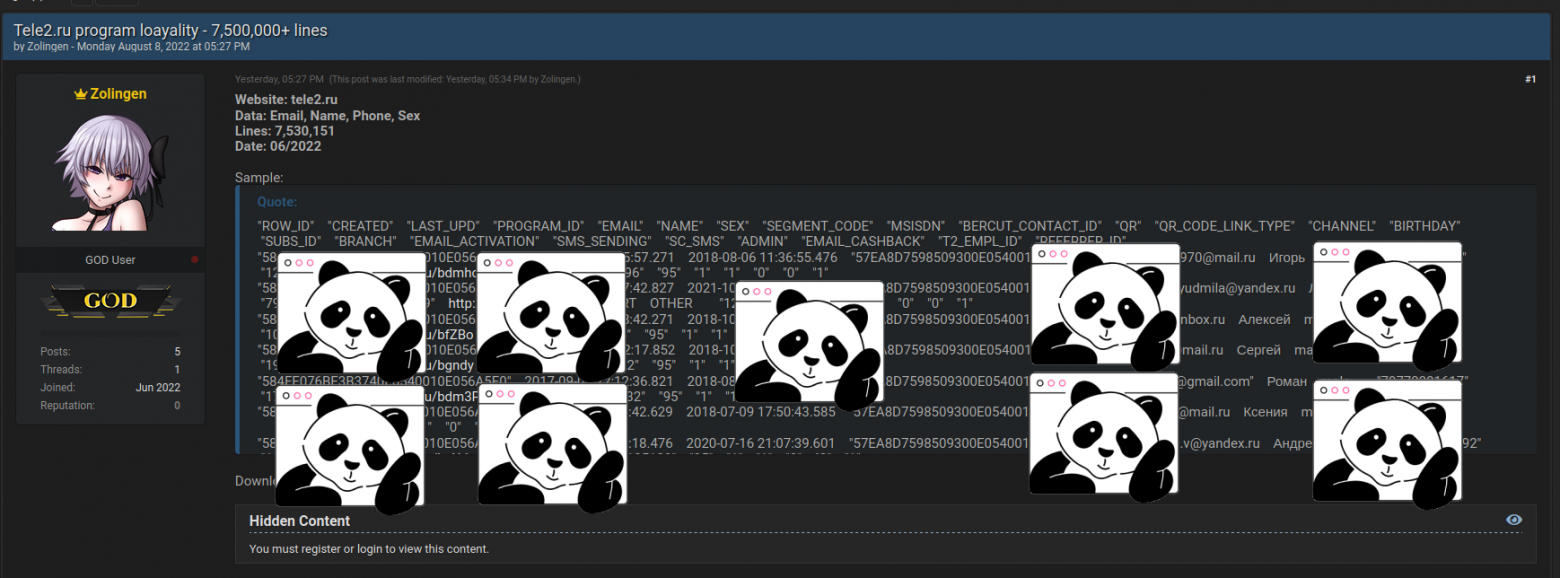1560x578 pixels.
Task: Click the Threads count value 1
Action: click(177, 370)
